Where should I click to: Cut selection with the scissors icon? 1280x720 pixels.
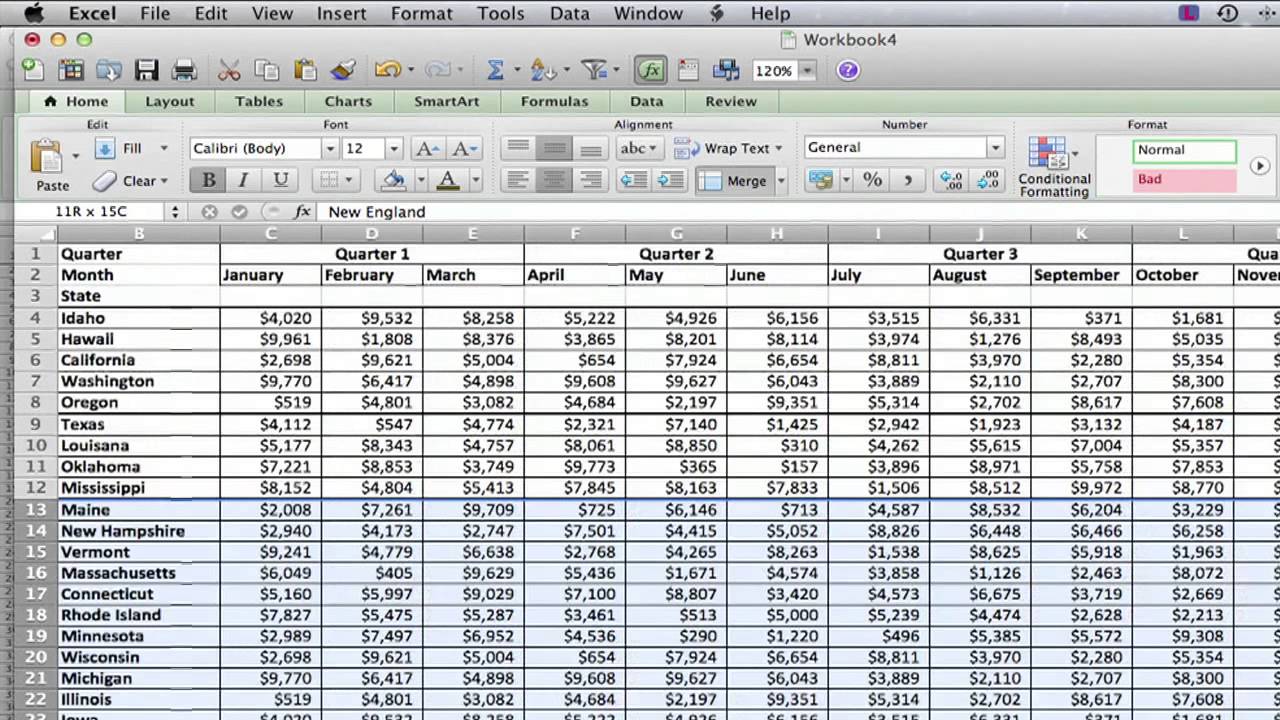point(229,70)
